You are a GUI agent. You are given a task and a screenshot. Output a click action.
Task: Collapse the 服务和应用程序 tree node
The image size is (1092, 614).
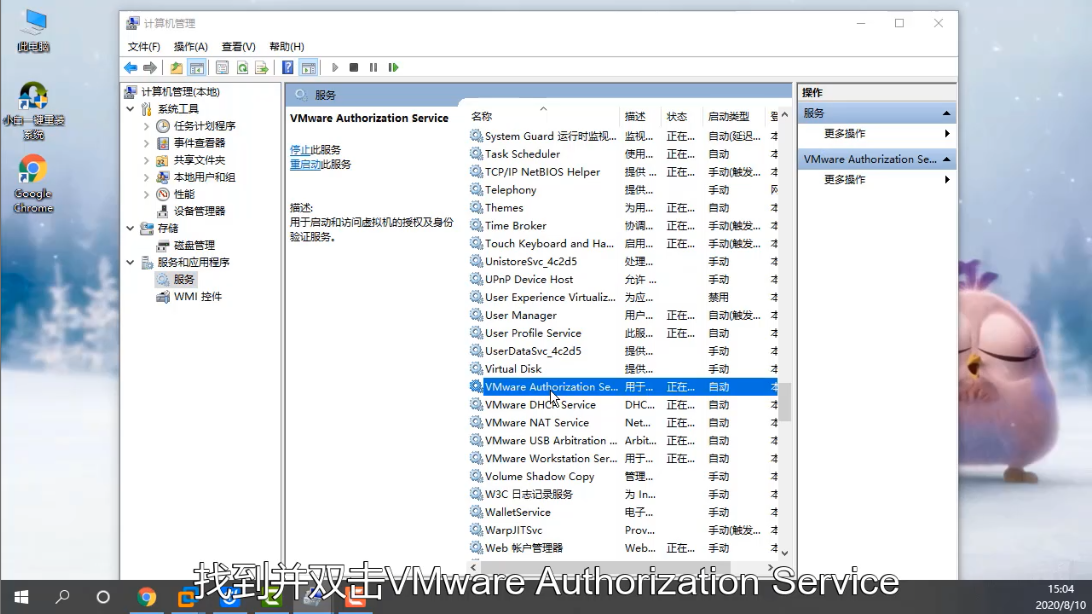coord(130,262)
